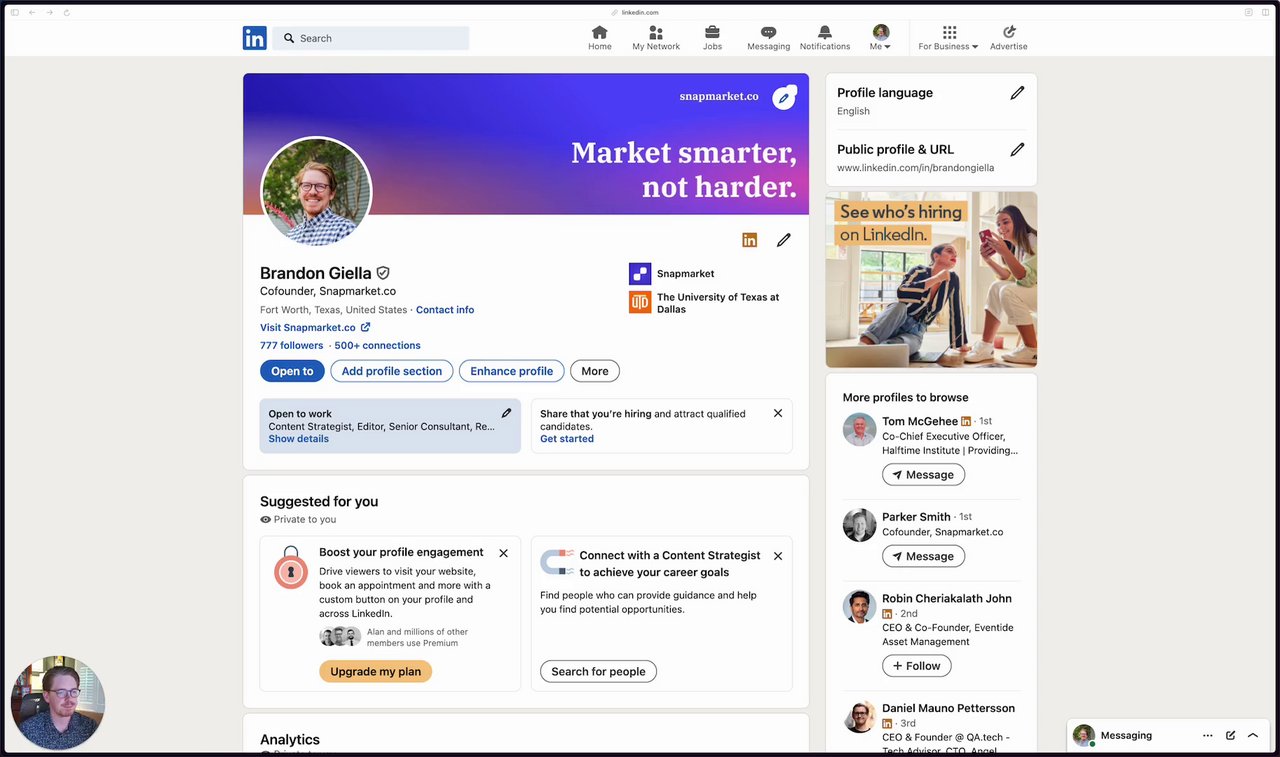Click the Fort Worth, Texas, United States location text

coord(334,310)
